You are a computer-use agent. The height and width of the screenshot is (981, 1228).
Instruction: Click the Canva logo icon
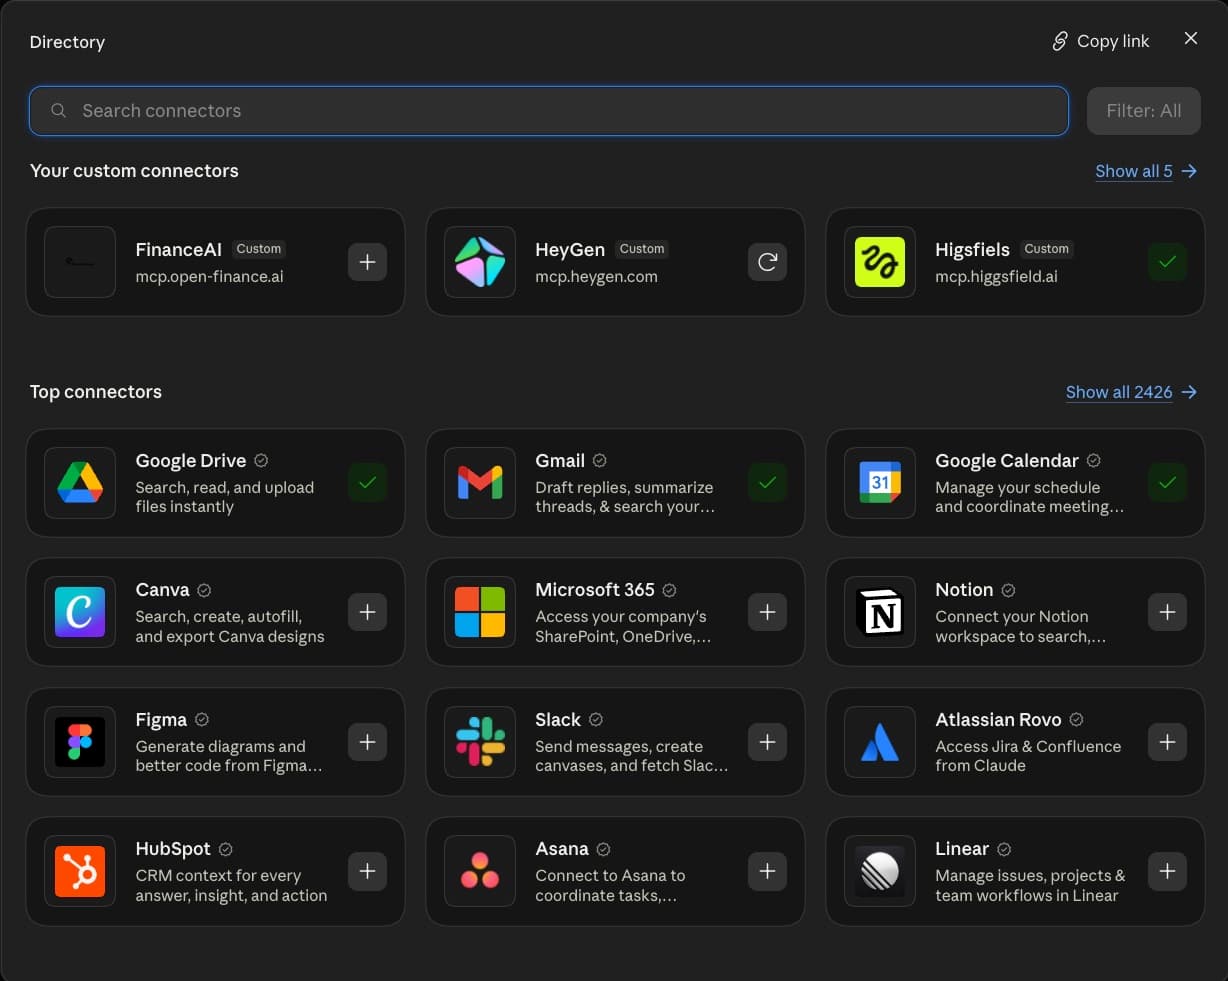(x=80, y=612)
